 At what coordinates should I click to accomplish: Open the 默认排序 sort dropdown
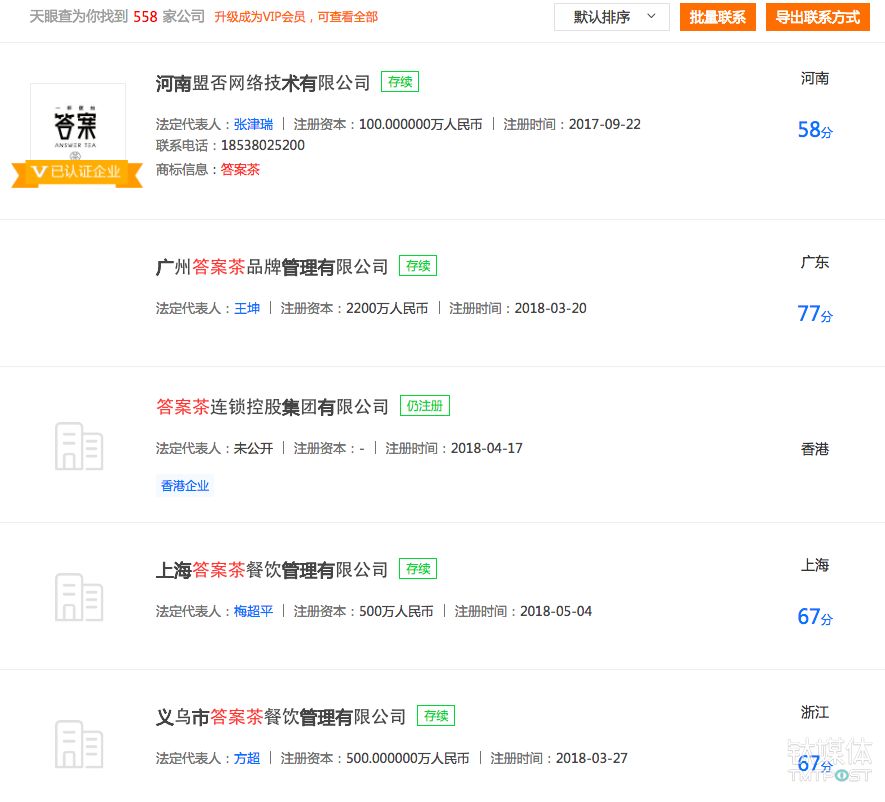[x=611, y=17]
